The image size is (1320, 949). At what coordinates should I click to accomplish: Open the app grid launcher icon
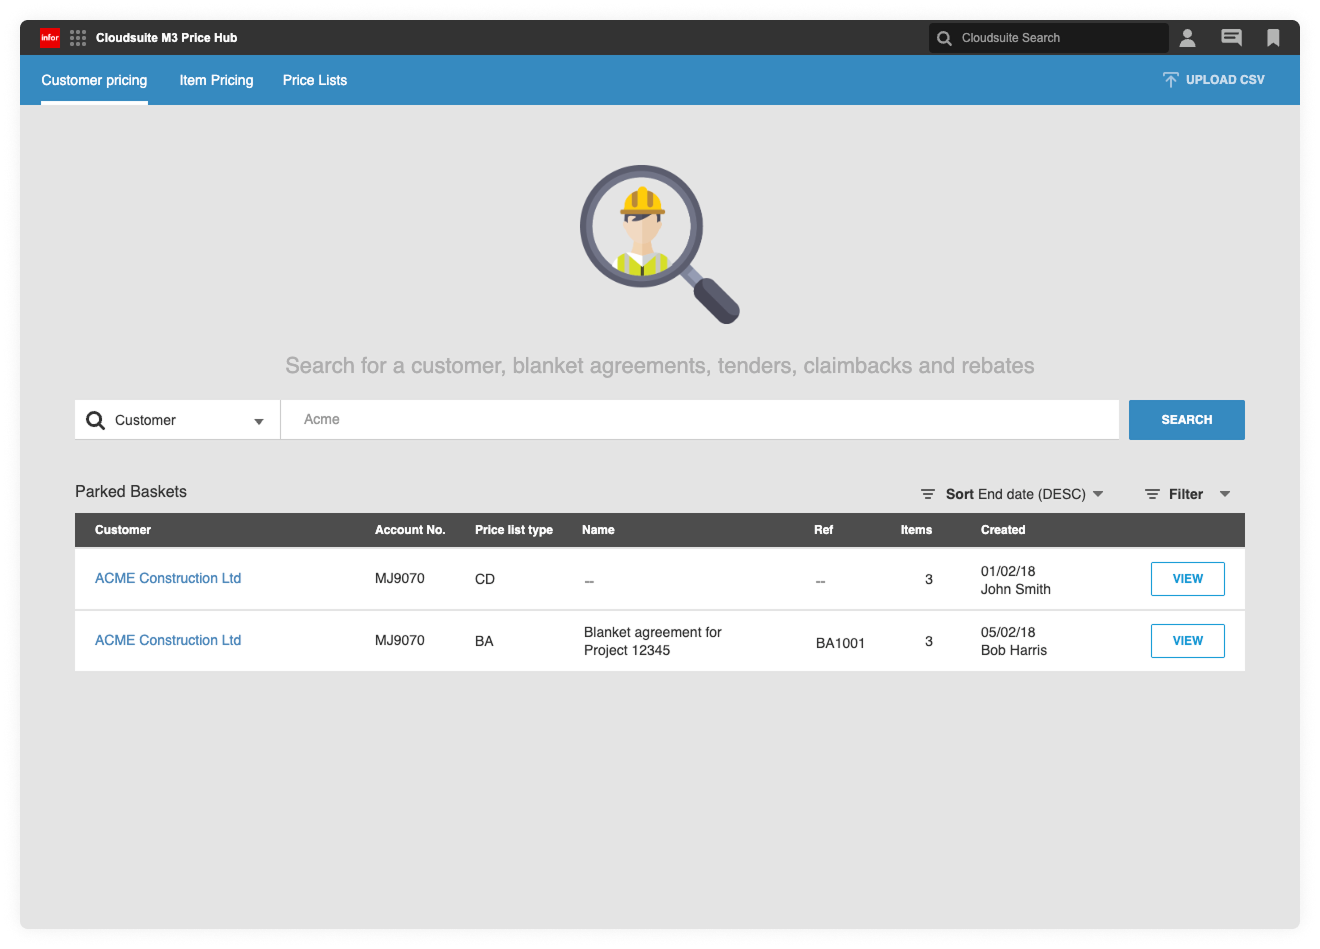tap(78, 38)
